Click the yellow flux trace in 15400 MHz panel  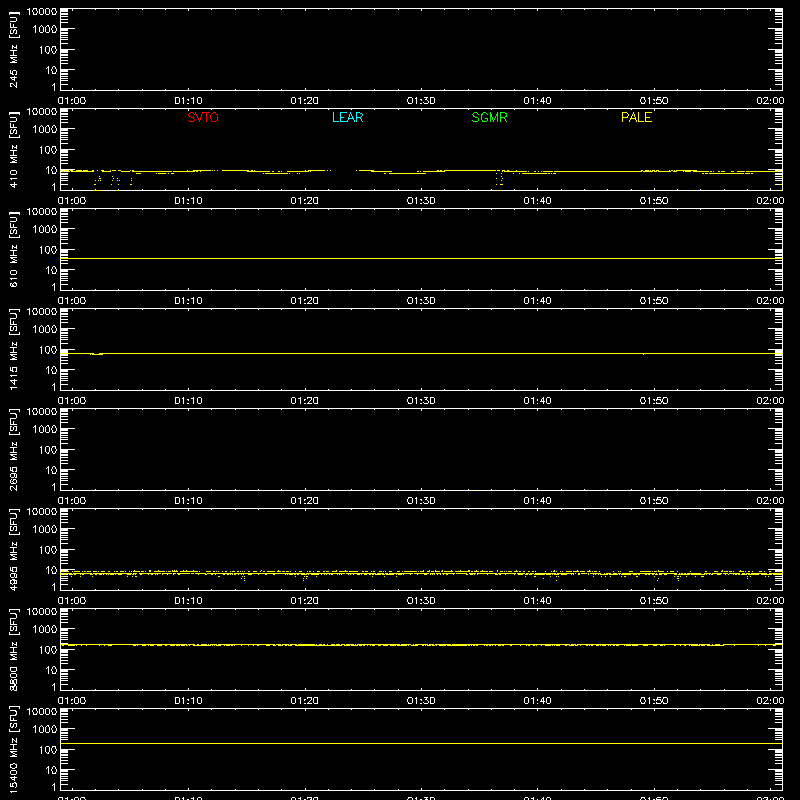click(x=421, y=743)
